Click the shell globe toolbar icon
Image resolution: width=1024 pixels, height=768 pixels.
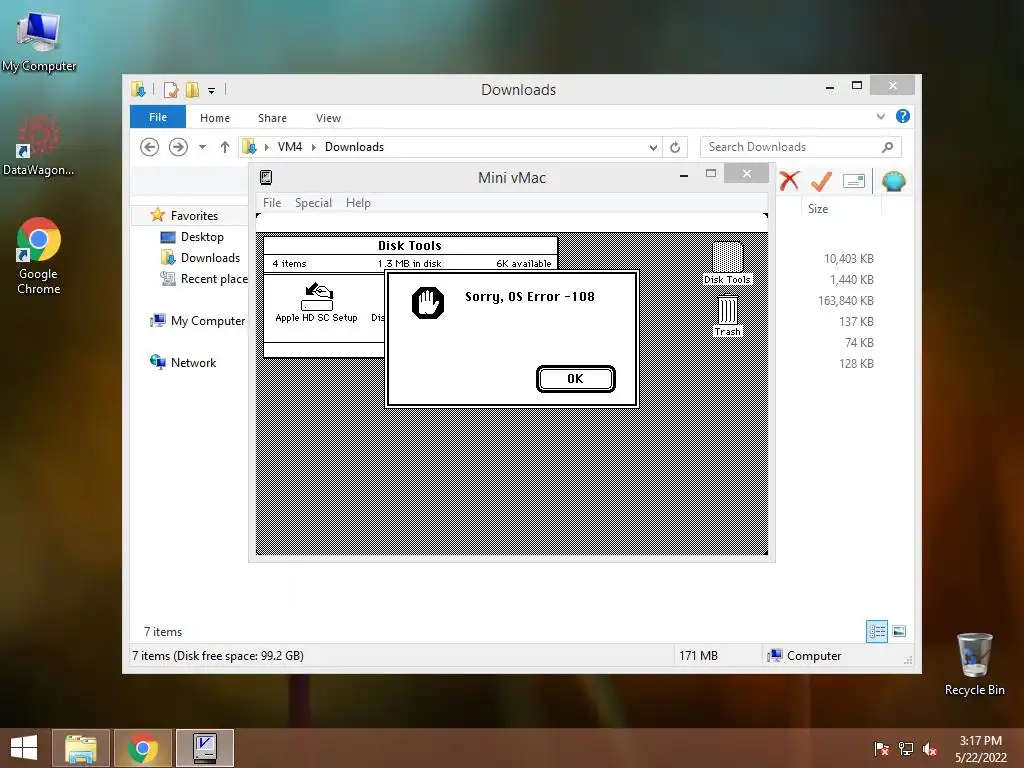click(x=893, y=181)
